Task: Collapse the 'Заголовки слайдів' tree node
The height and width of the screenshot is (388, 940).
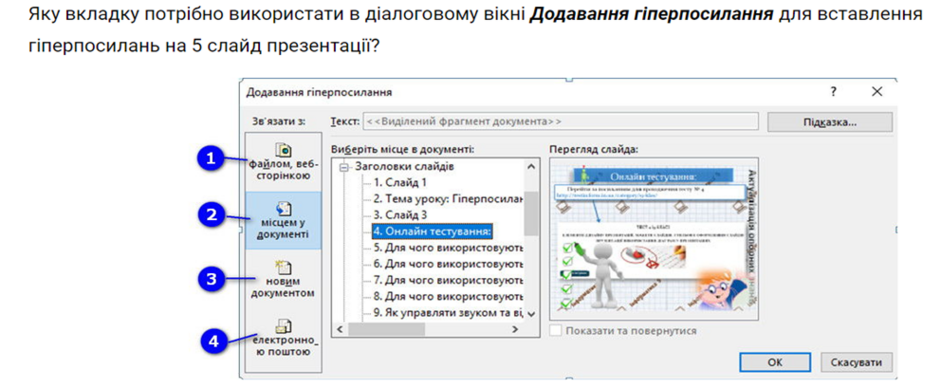Action: pos(344,167)
